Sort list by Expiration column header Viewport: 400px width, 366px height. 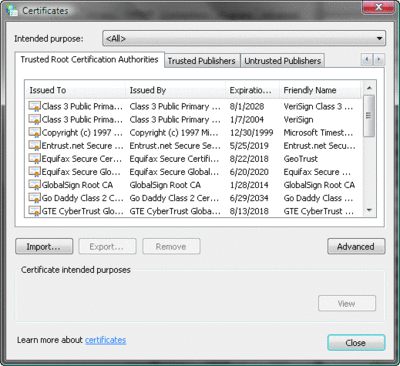click(x=252, y=90)
